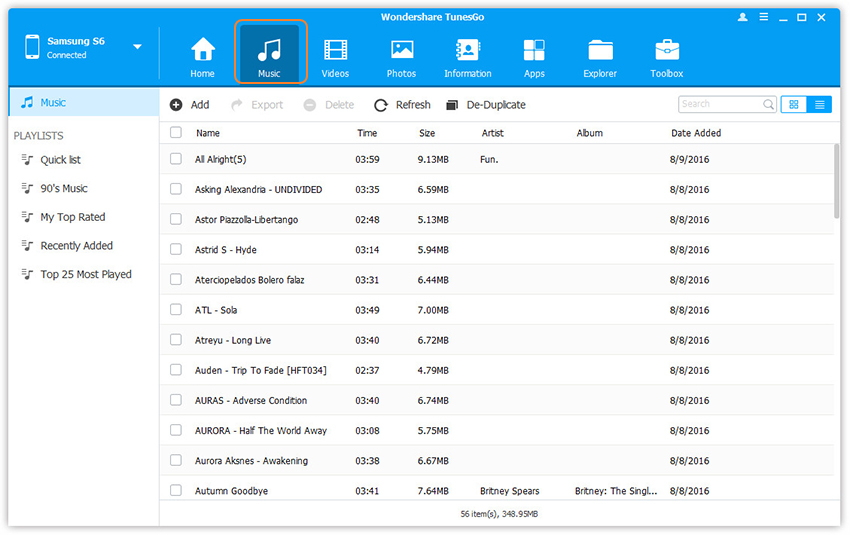This screenshot has width=850, height=535.
Task: Check the Asking Alexandria - UNDIVIDED checkbox
Action: (176, 189)
